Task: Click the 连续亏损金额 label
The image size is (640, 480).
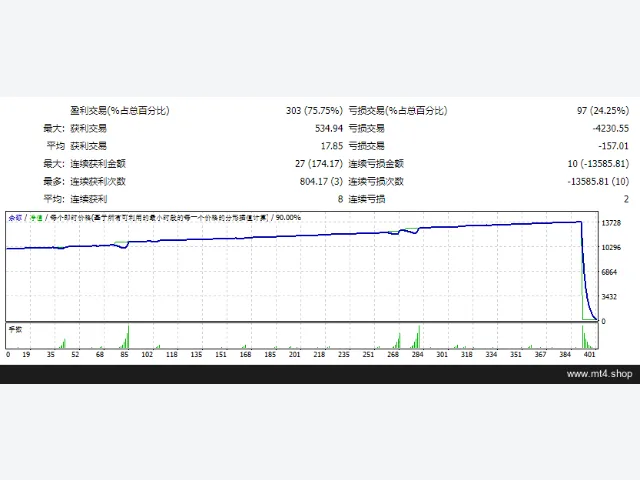Action: (x=376, y=164)
